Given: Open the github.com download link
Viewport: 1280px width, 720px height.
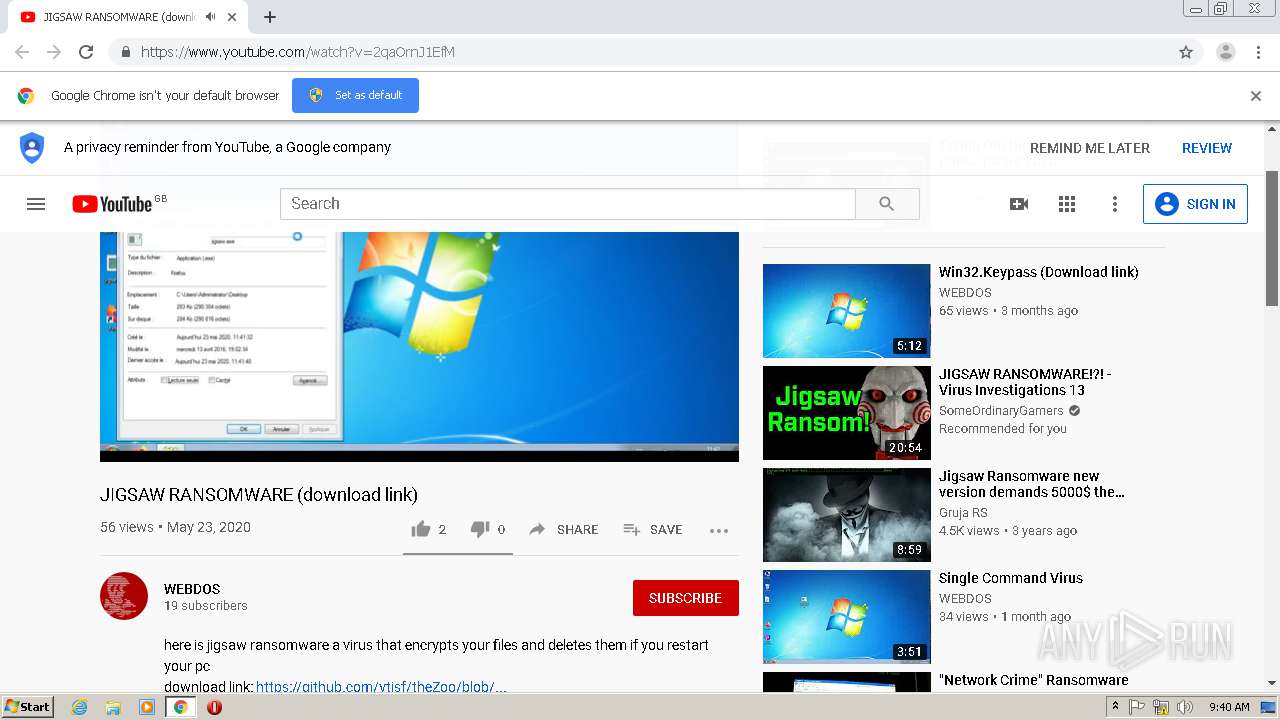Looking at the screenshot, I should point(381,687).
